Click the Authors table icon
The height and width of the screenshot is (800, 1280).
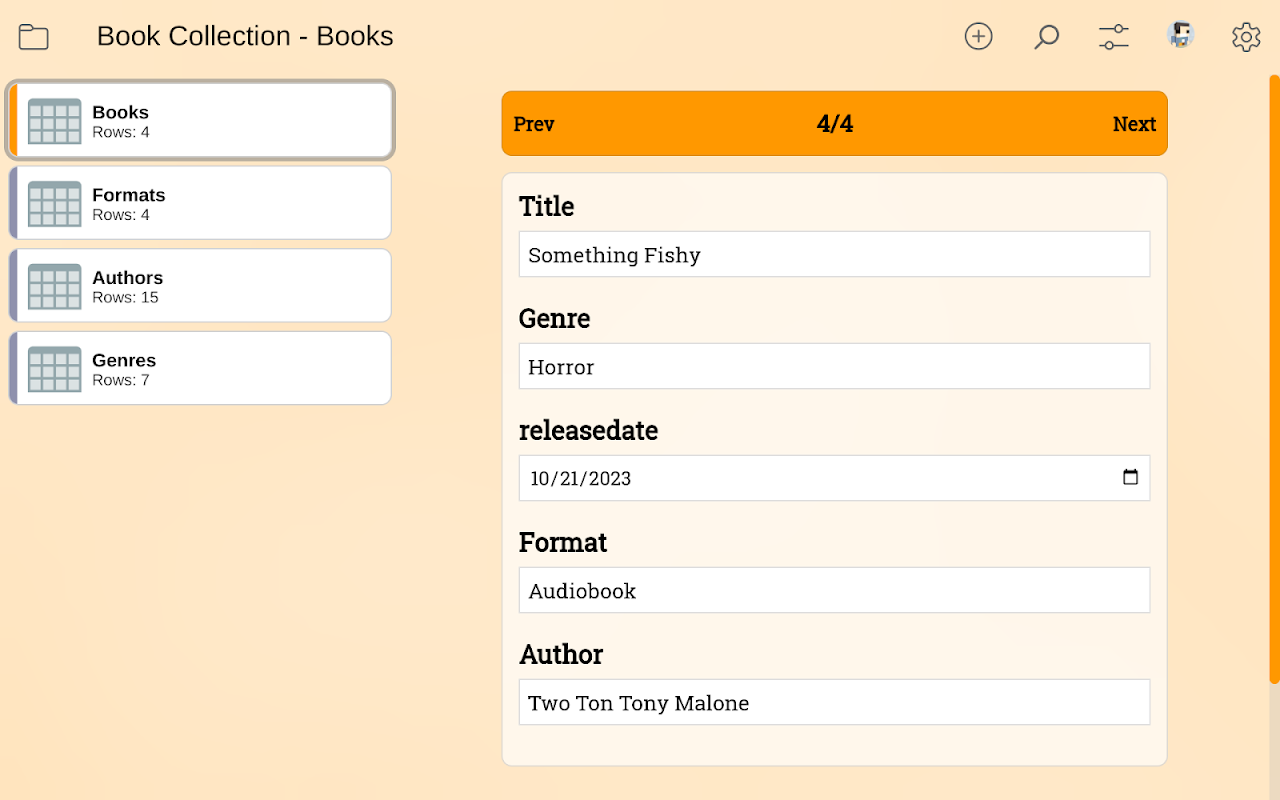click(55, 286)
